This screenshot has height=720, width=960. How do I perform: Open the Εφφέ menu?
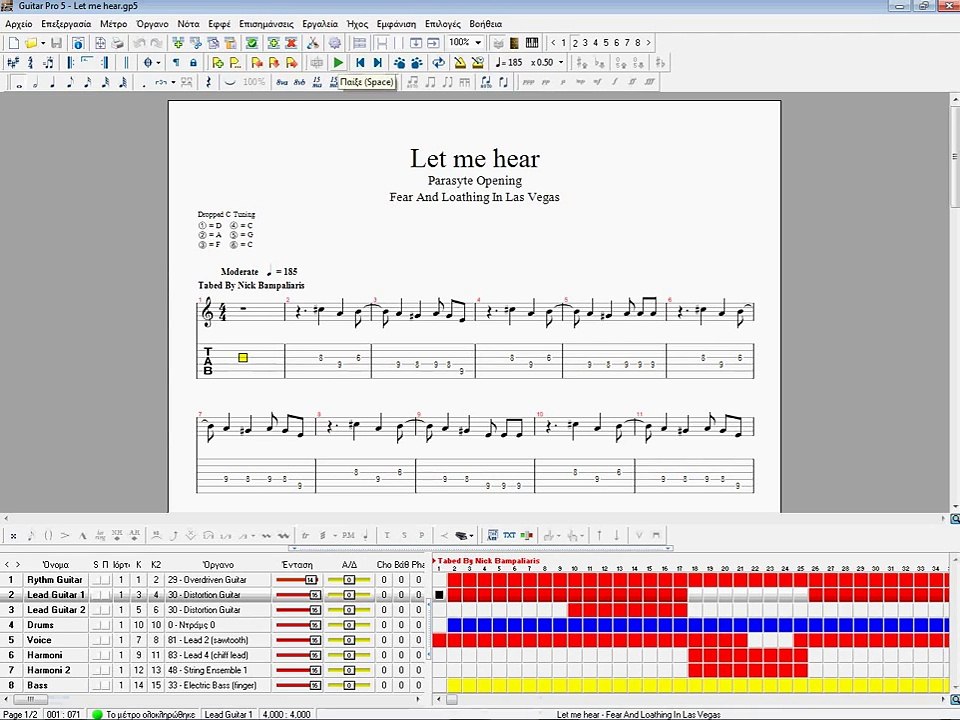(x=219, y=24)
